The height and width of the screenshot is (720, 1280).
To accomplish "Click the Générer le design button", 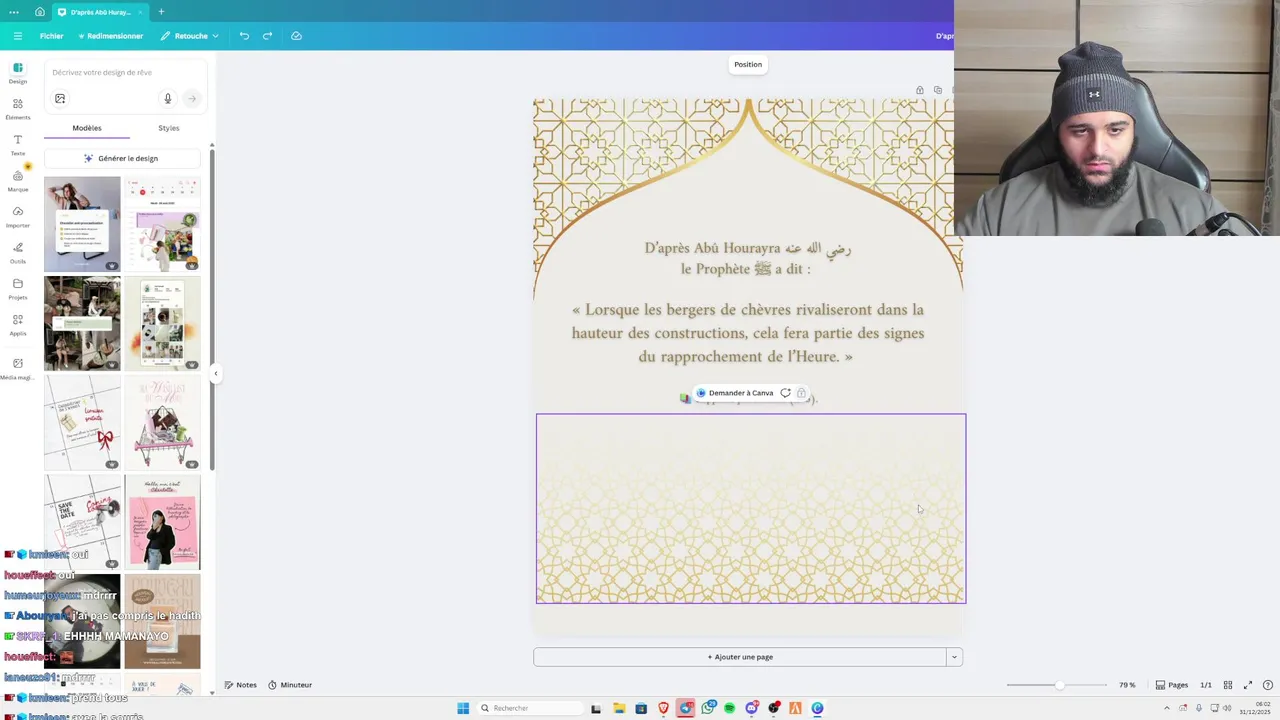I will coord(122,158).
